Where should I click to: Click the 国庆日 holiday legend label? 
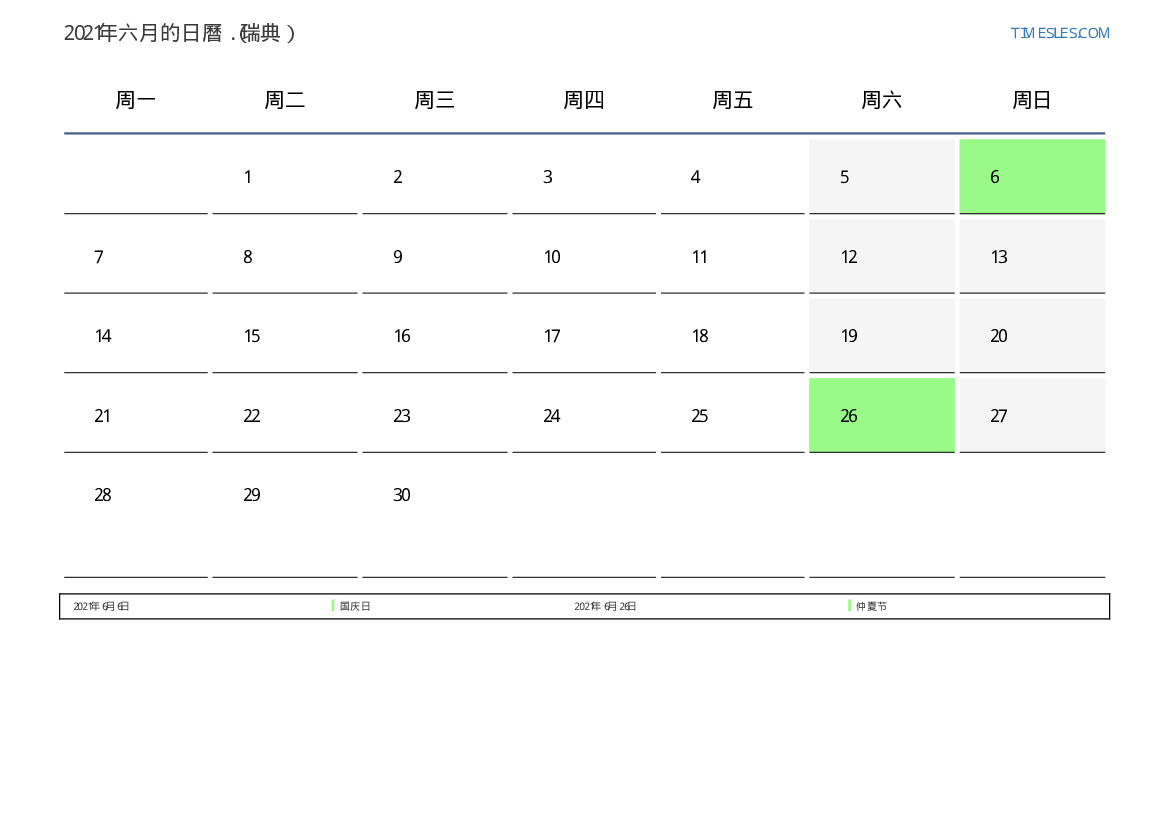(x=355, y=607)
